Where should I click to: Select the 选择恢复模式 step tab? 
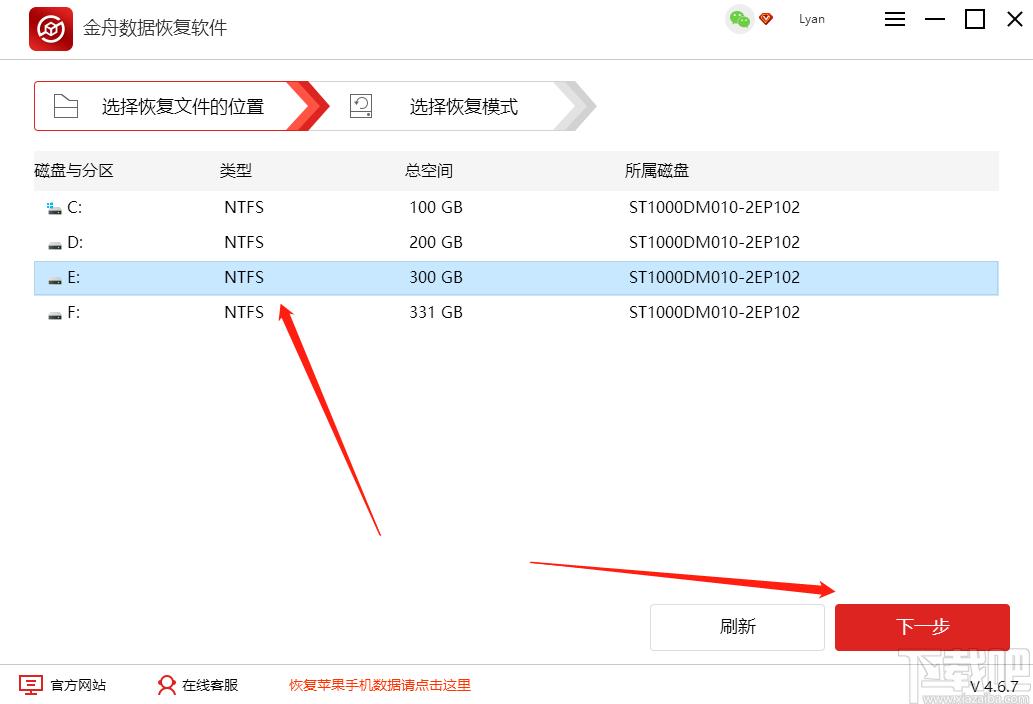(455, 106)
